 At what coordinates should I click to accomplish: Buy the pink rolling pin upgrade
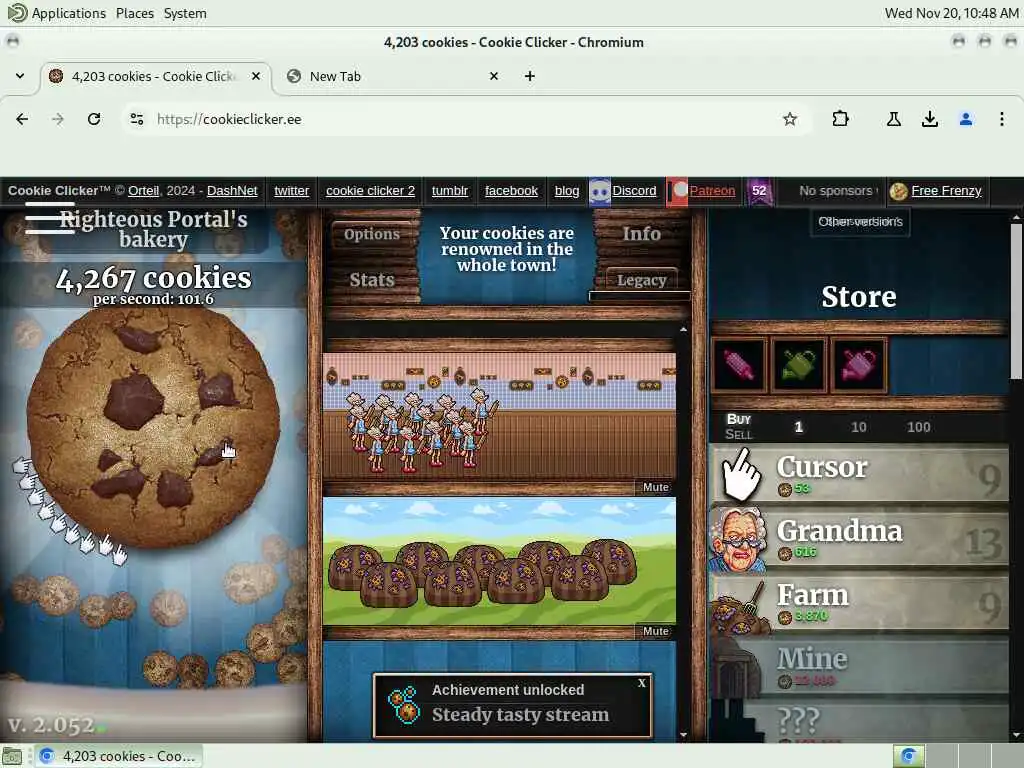click(x=739, y=365)
